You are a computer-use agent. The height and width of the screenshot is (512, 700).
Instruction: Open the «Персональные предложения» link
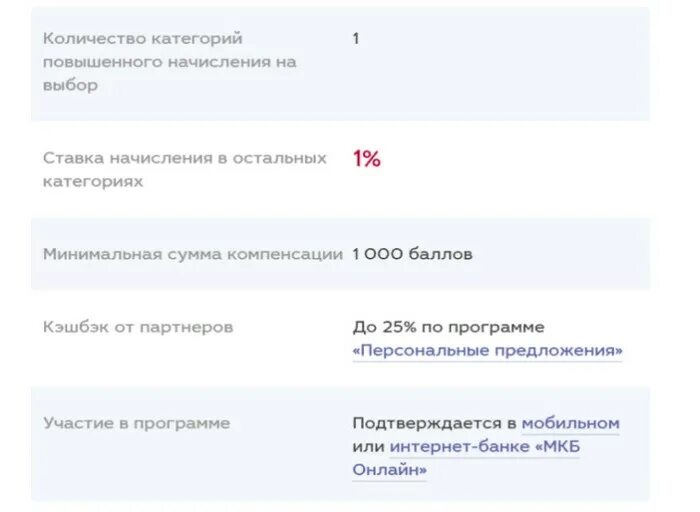tap(487, 351)
